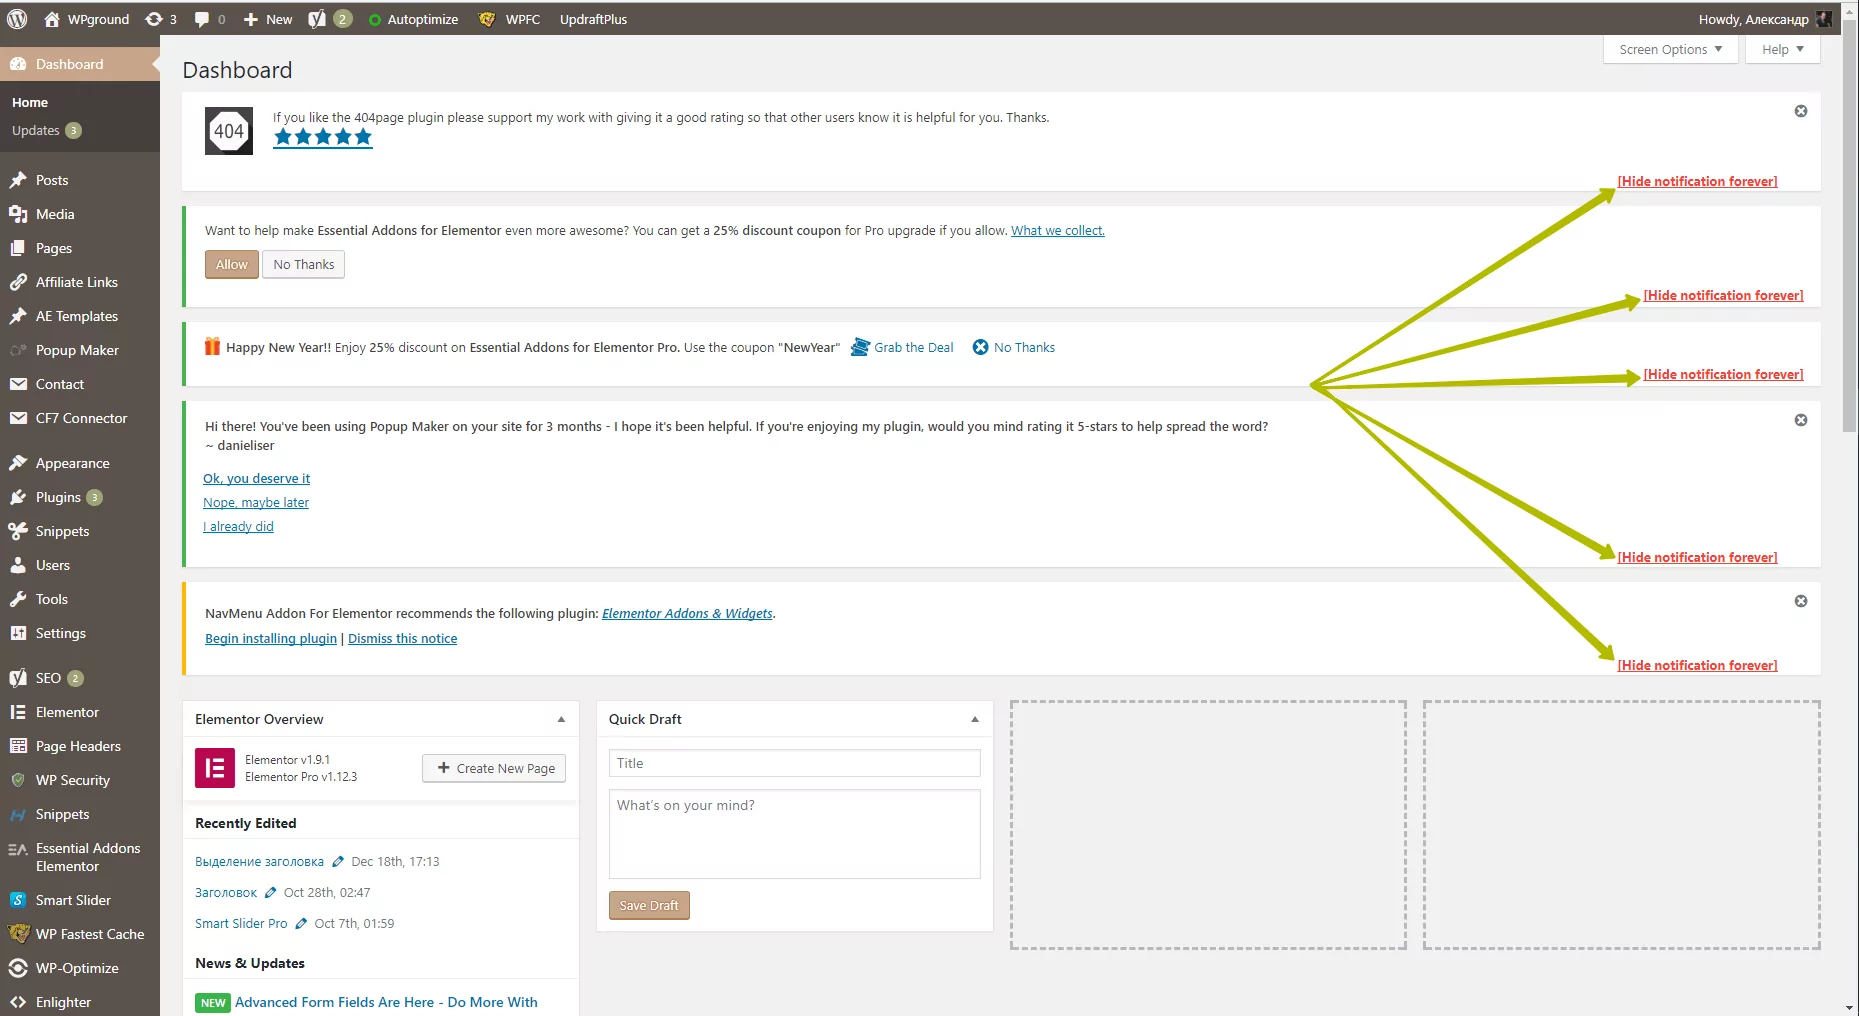Dismiss the 404page rating notice
Image resolution: width=1859 pixels, height=1016 pixels.
1800,111
